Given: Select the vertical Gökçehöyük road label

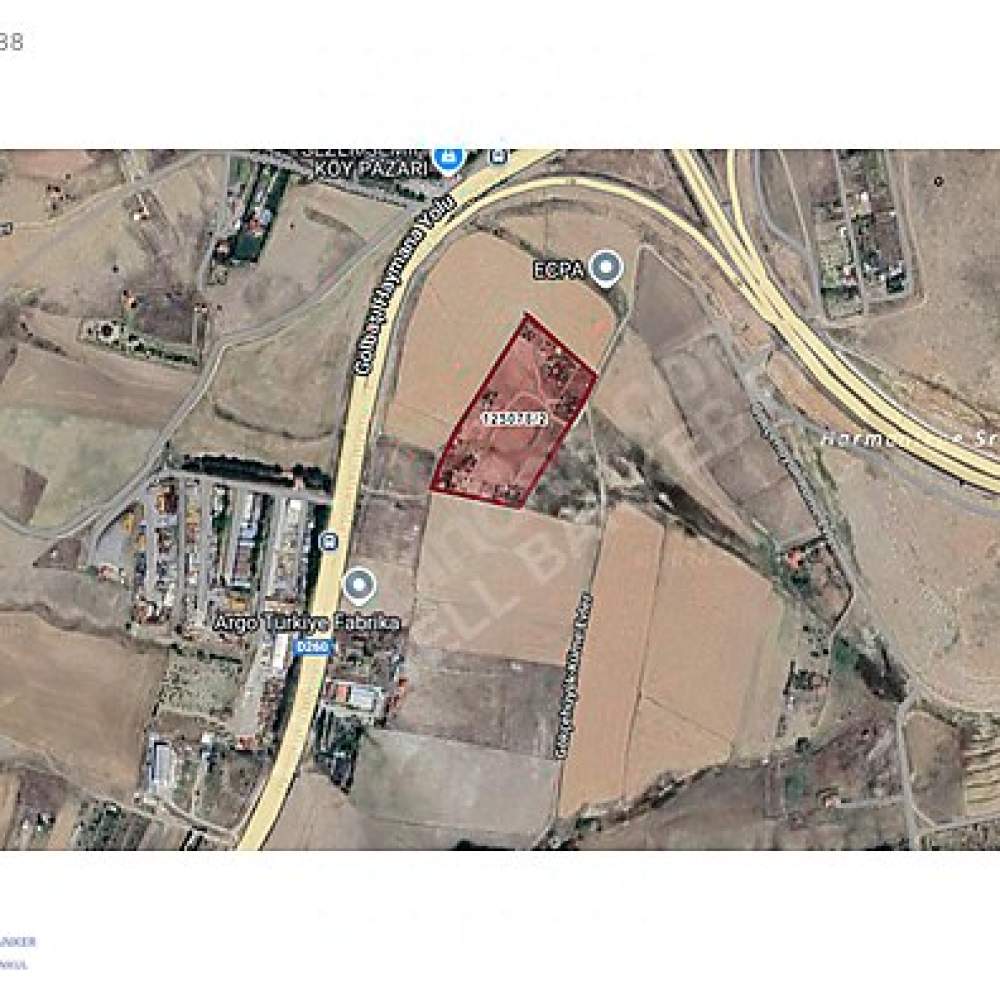Looking at the screenshot, I should click(x=574, y=676).
